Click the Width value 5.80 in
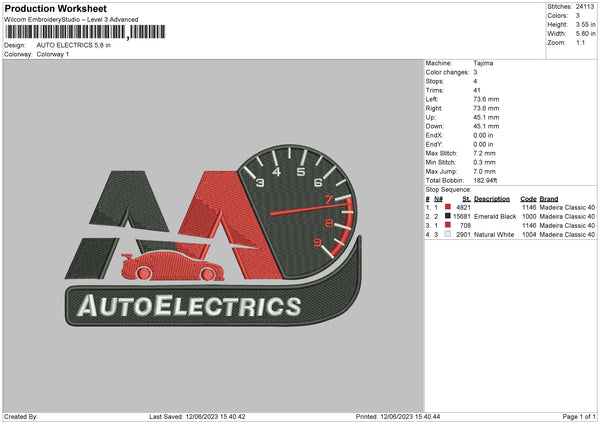The image size is (600, 424). pyautogui.click(x=585, y=34)
